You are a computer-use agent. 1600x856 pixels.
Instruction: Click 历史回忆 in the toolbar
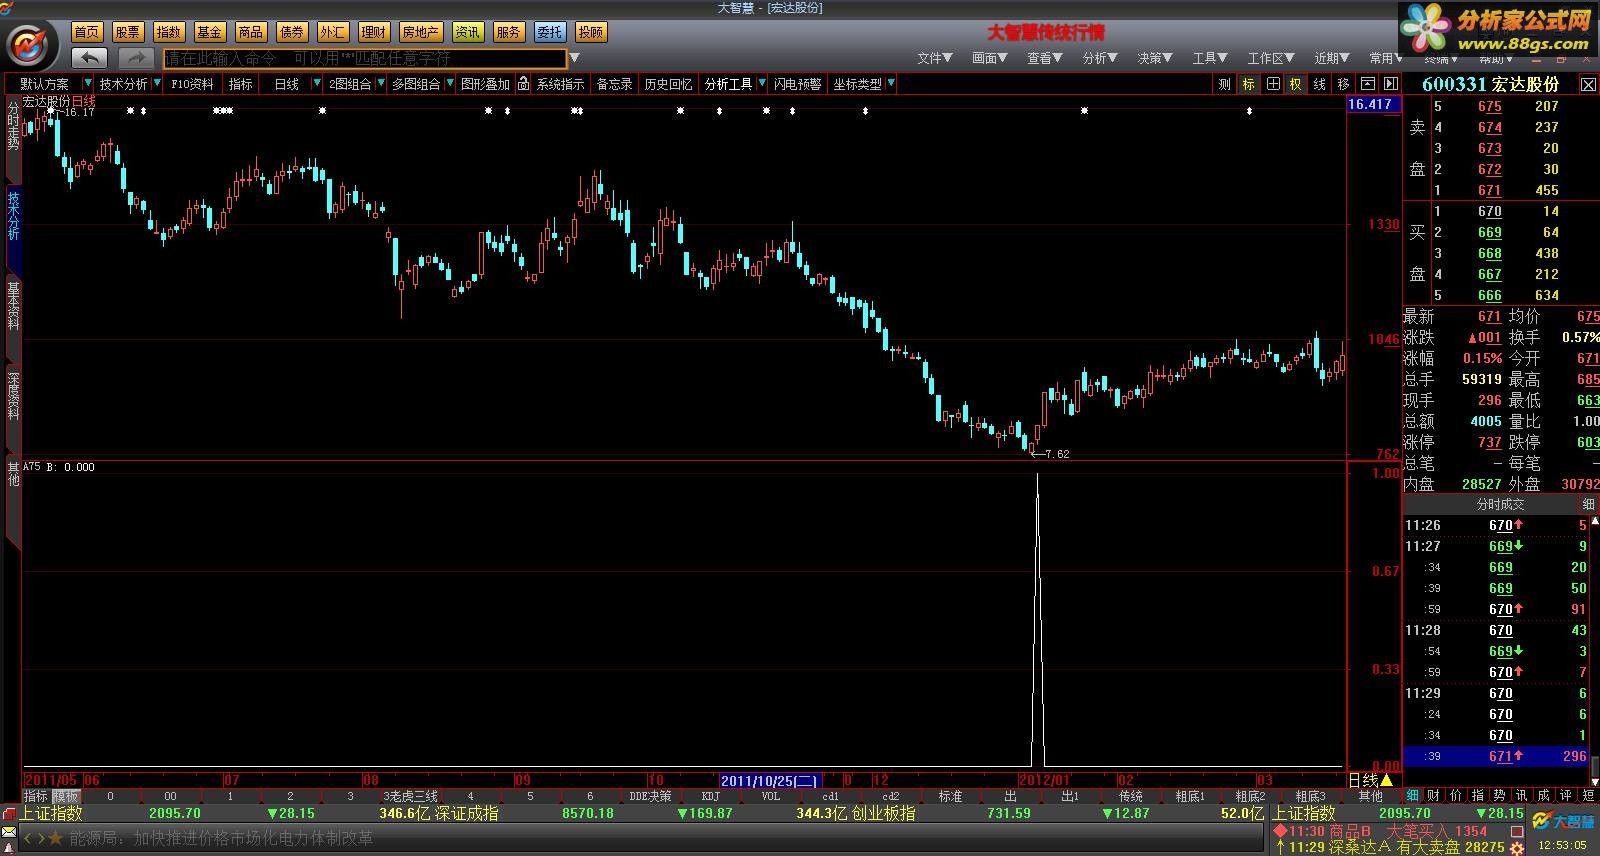point(668,84)
